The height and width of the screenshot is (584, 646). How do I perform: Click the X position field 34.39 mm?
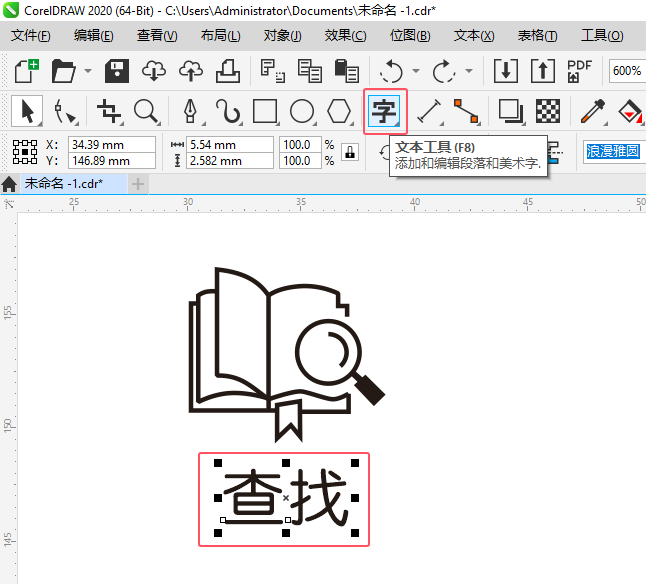point(112,145)
